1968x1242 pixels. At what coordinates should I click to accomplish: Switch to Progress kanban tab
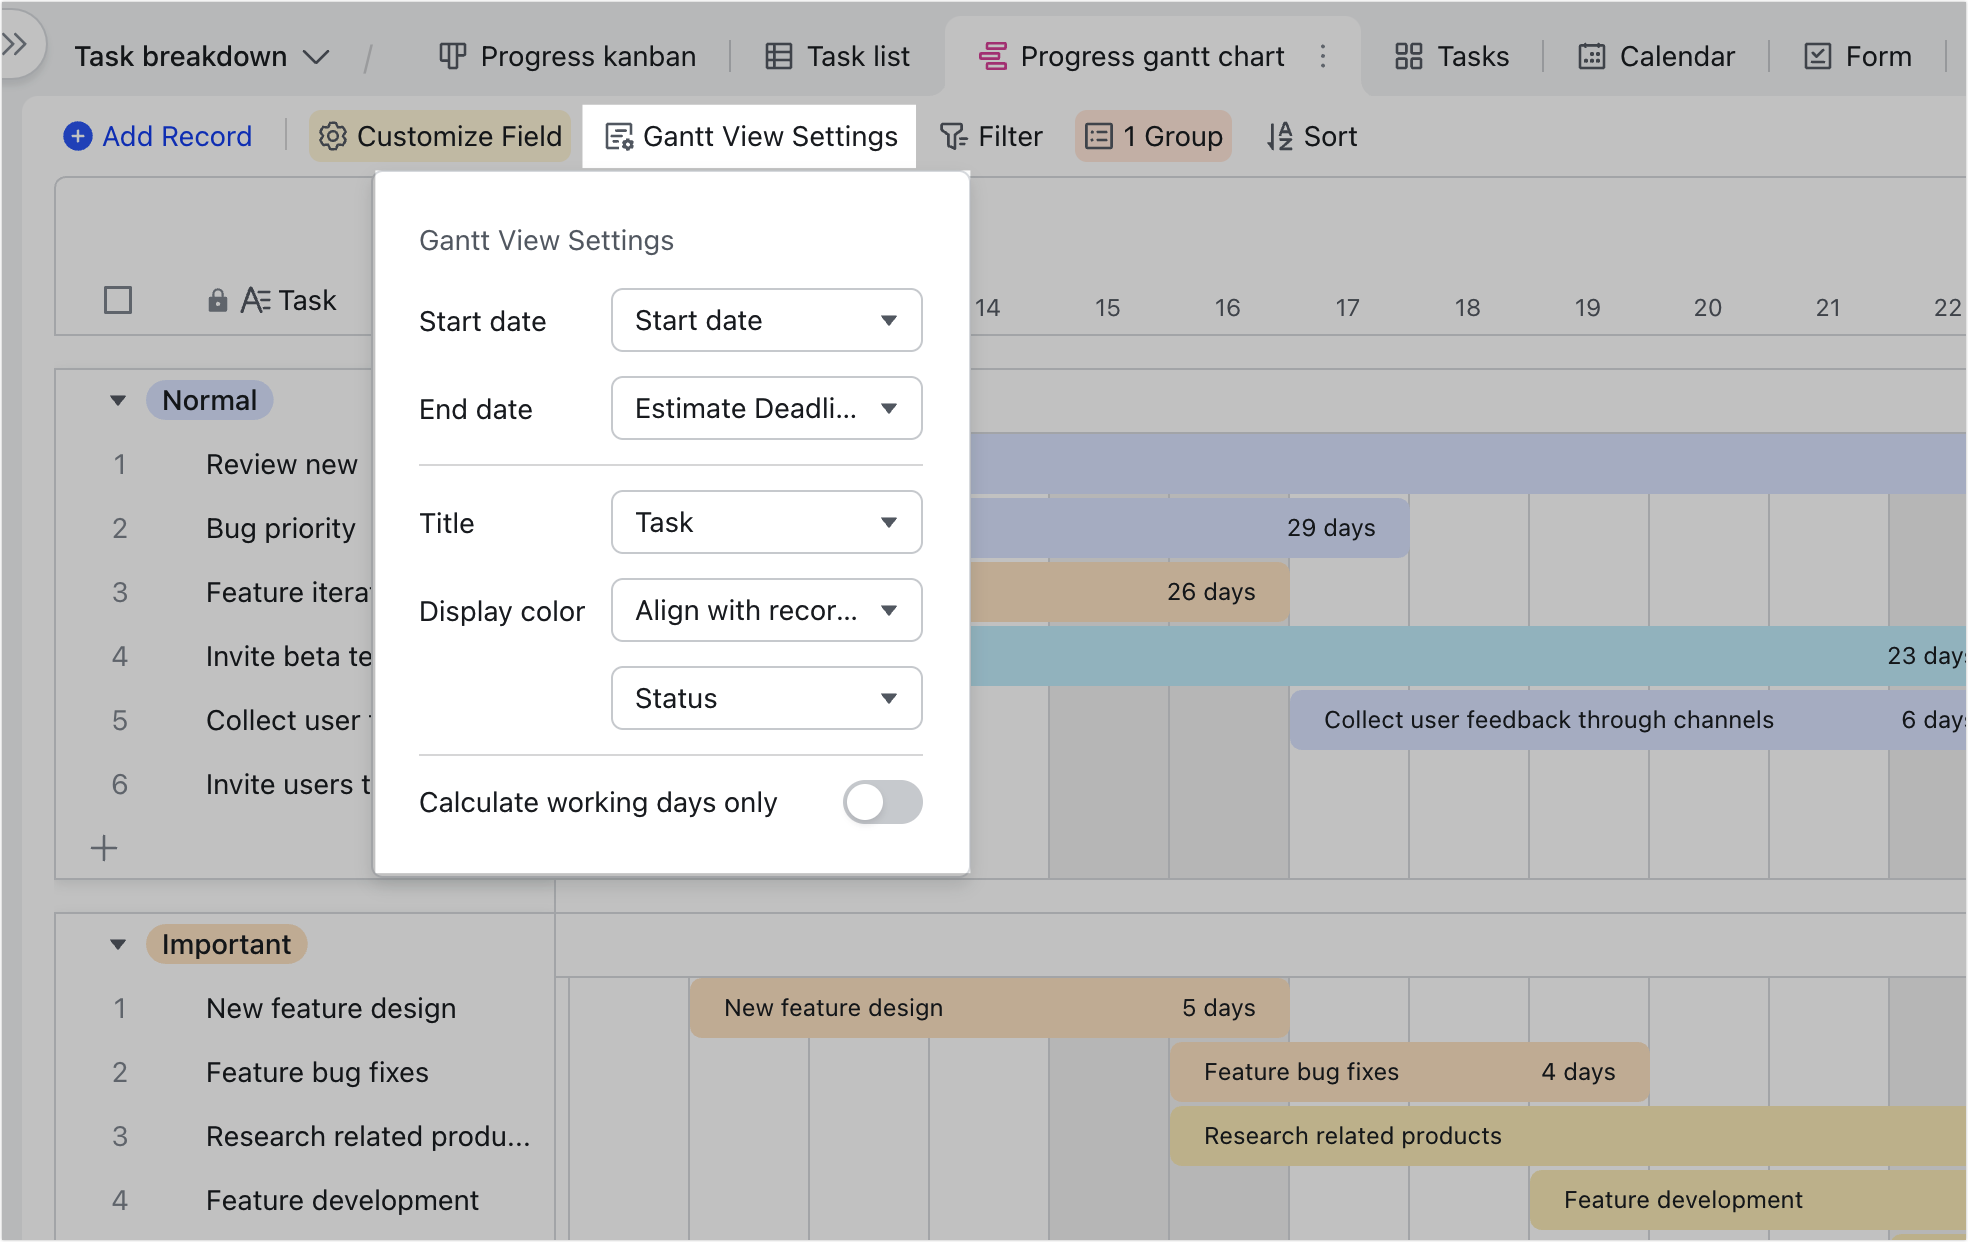[567, 56]
